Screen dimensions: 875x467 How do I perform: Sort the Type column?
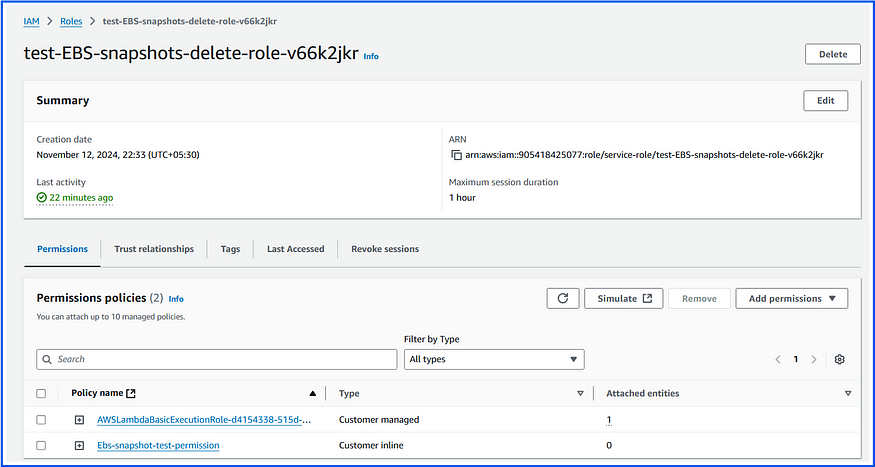580,393
